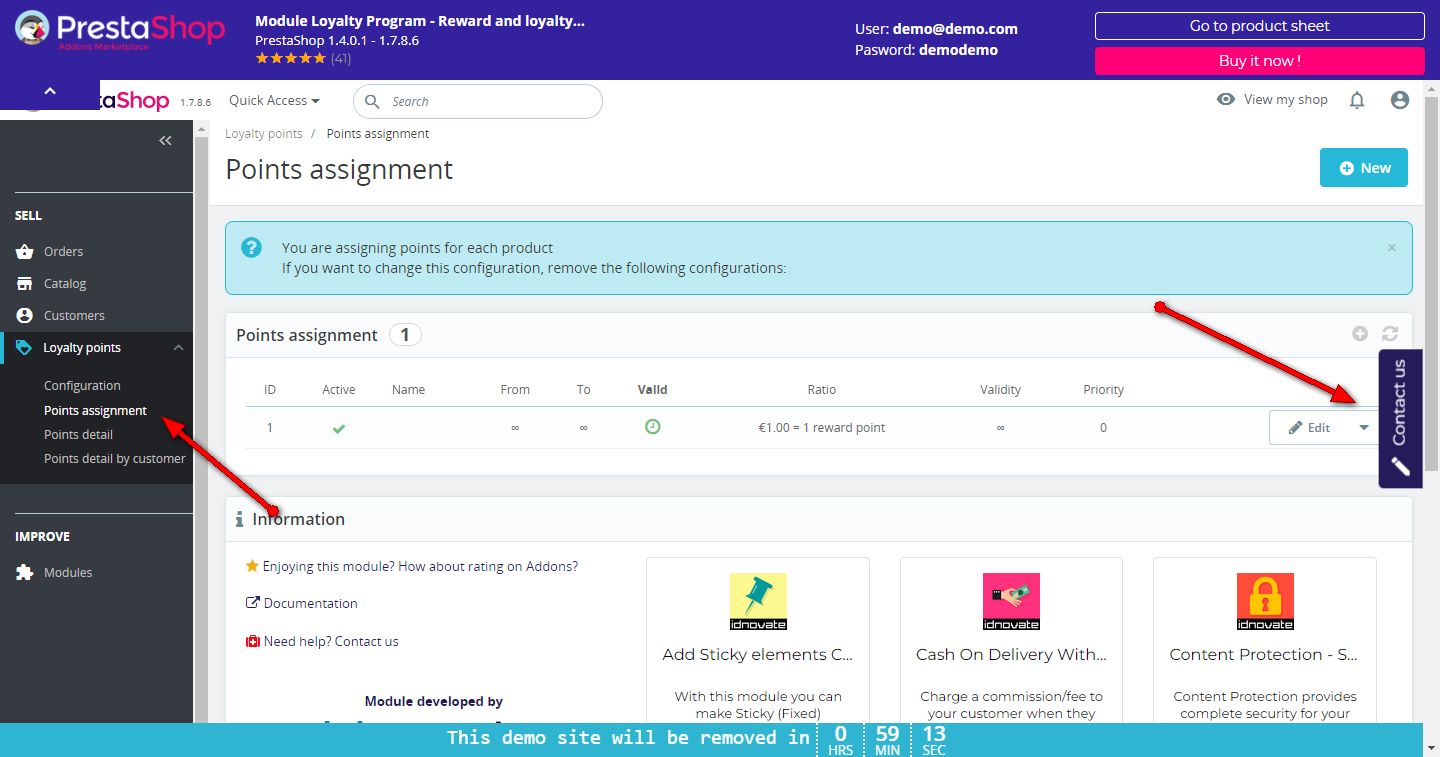
Task: Click the help question mark icon
Action: pos(252,247)
